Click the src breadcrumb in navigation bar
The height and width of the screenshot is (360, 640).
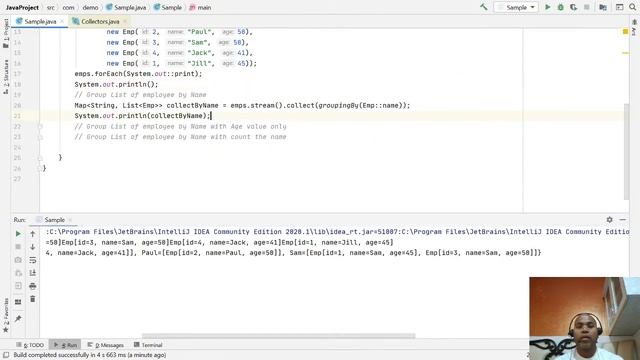(51, 7)
